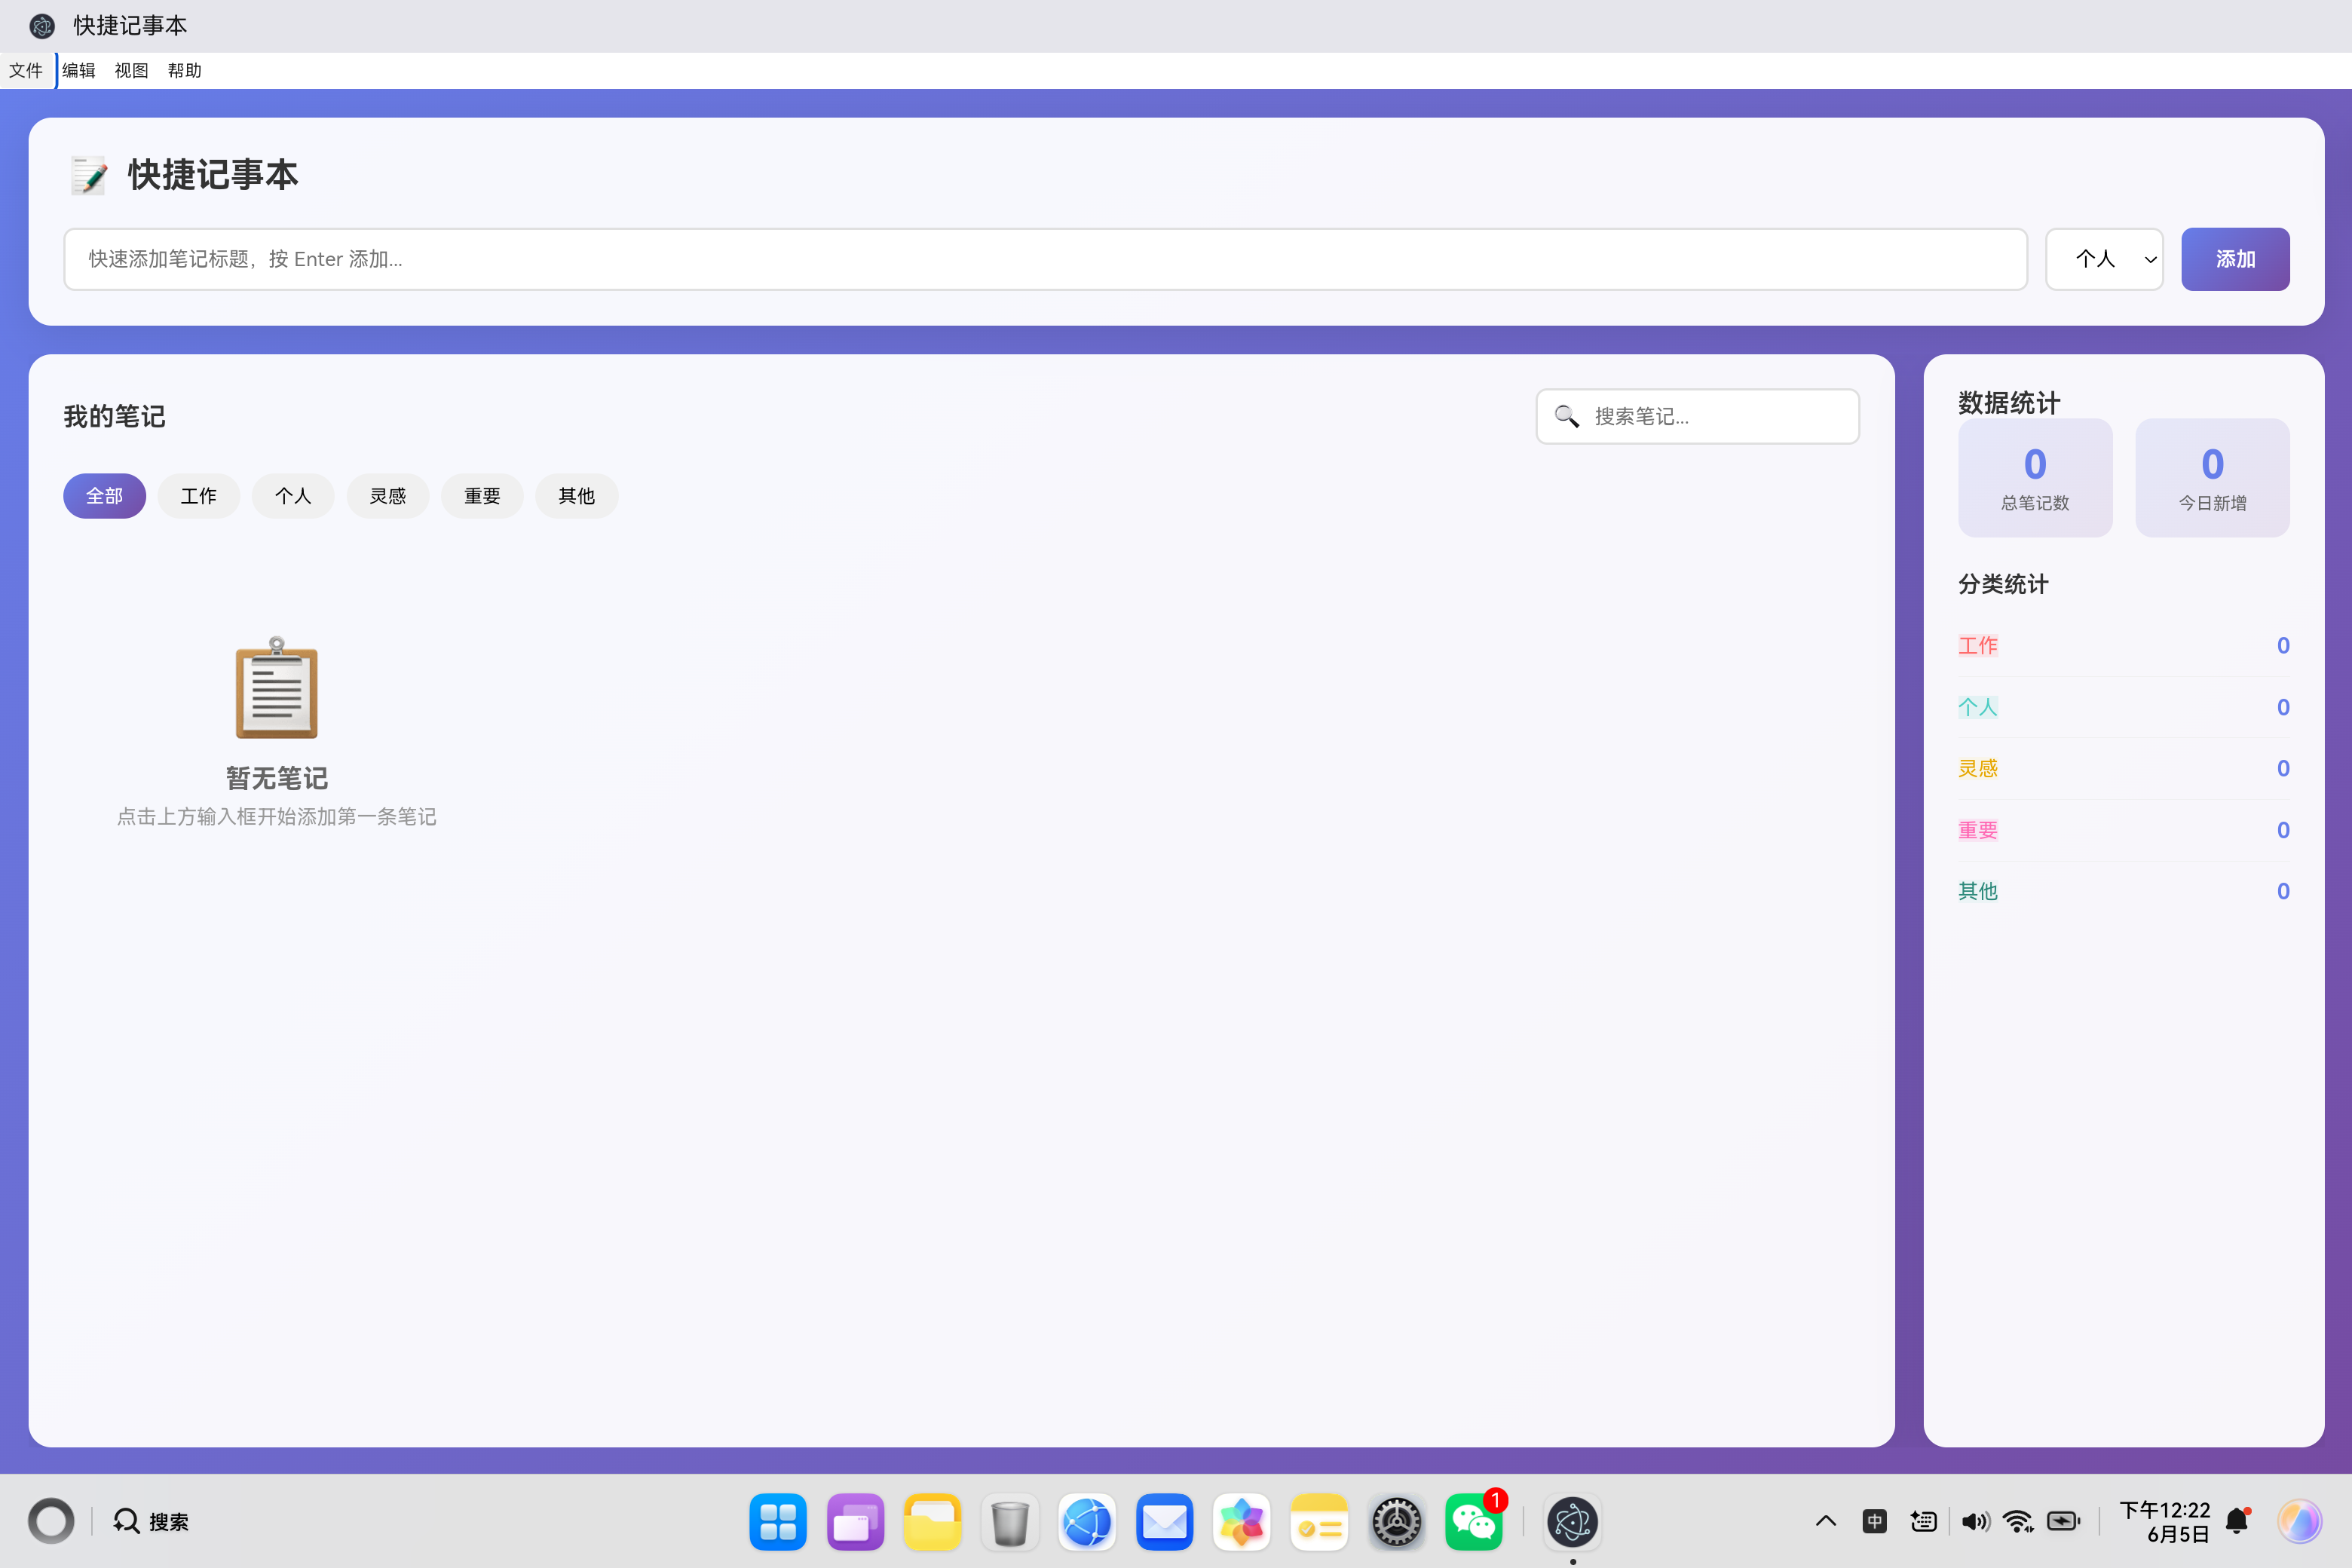Open the yellow file manager folder

[x=932, y=1521]
